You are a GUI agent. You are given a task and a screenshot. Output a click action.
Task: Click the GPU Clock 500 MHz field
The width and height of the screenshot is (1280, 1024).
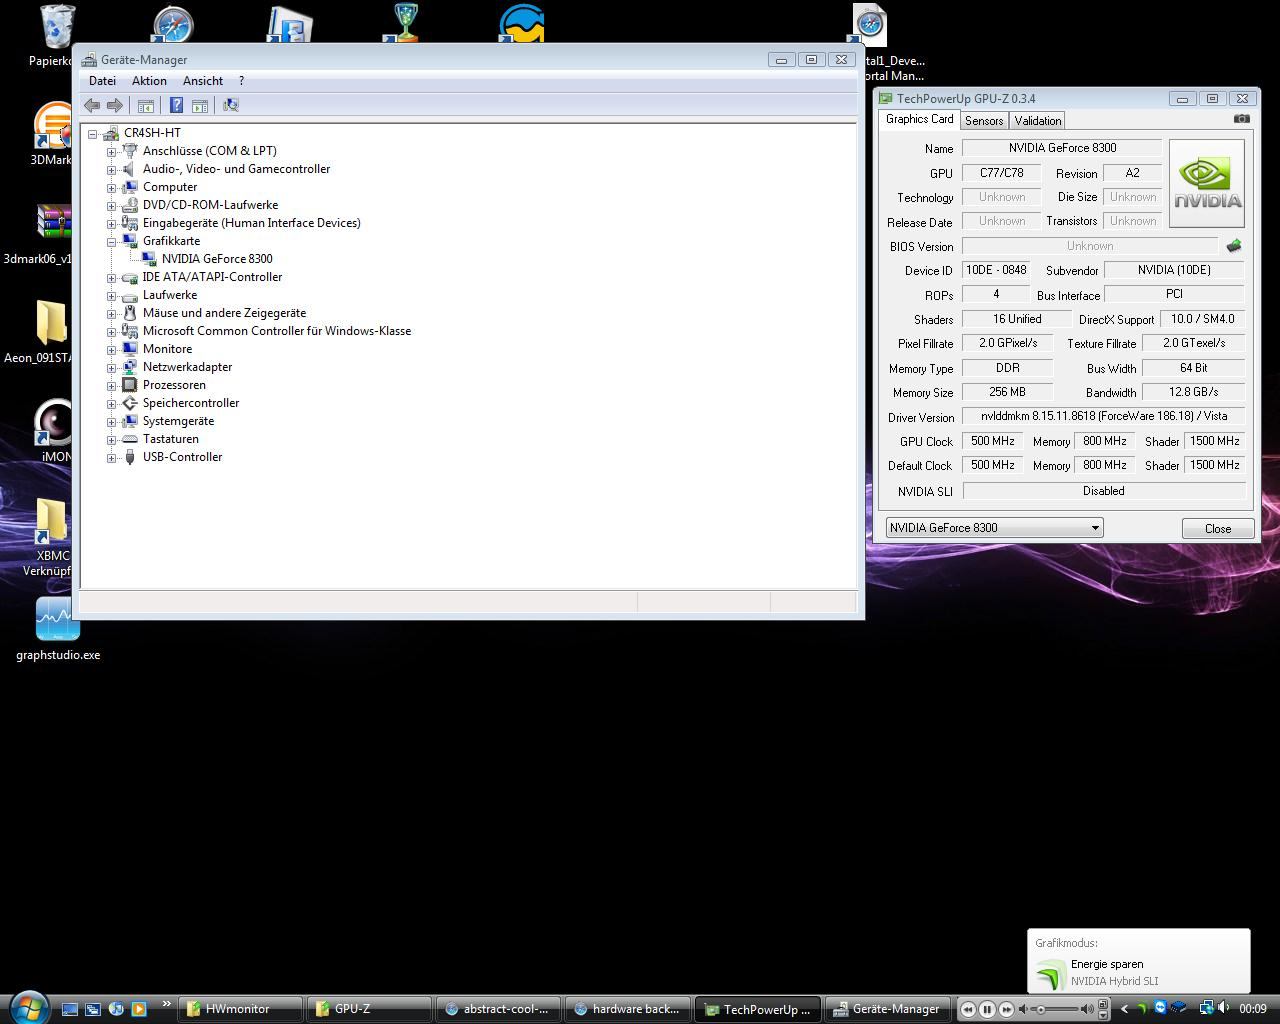(992, 441)
